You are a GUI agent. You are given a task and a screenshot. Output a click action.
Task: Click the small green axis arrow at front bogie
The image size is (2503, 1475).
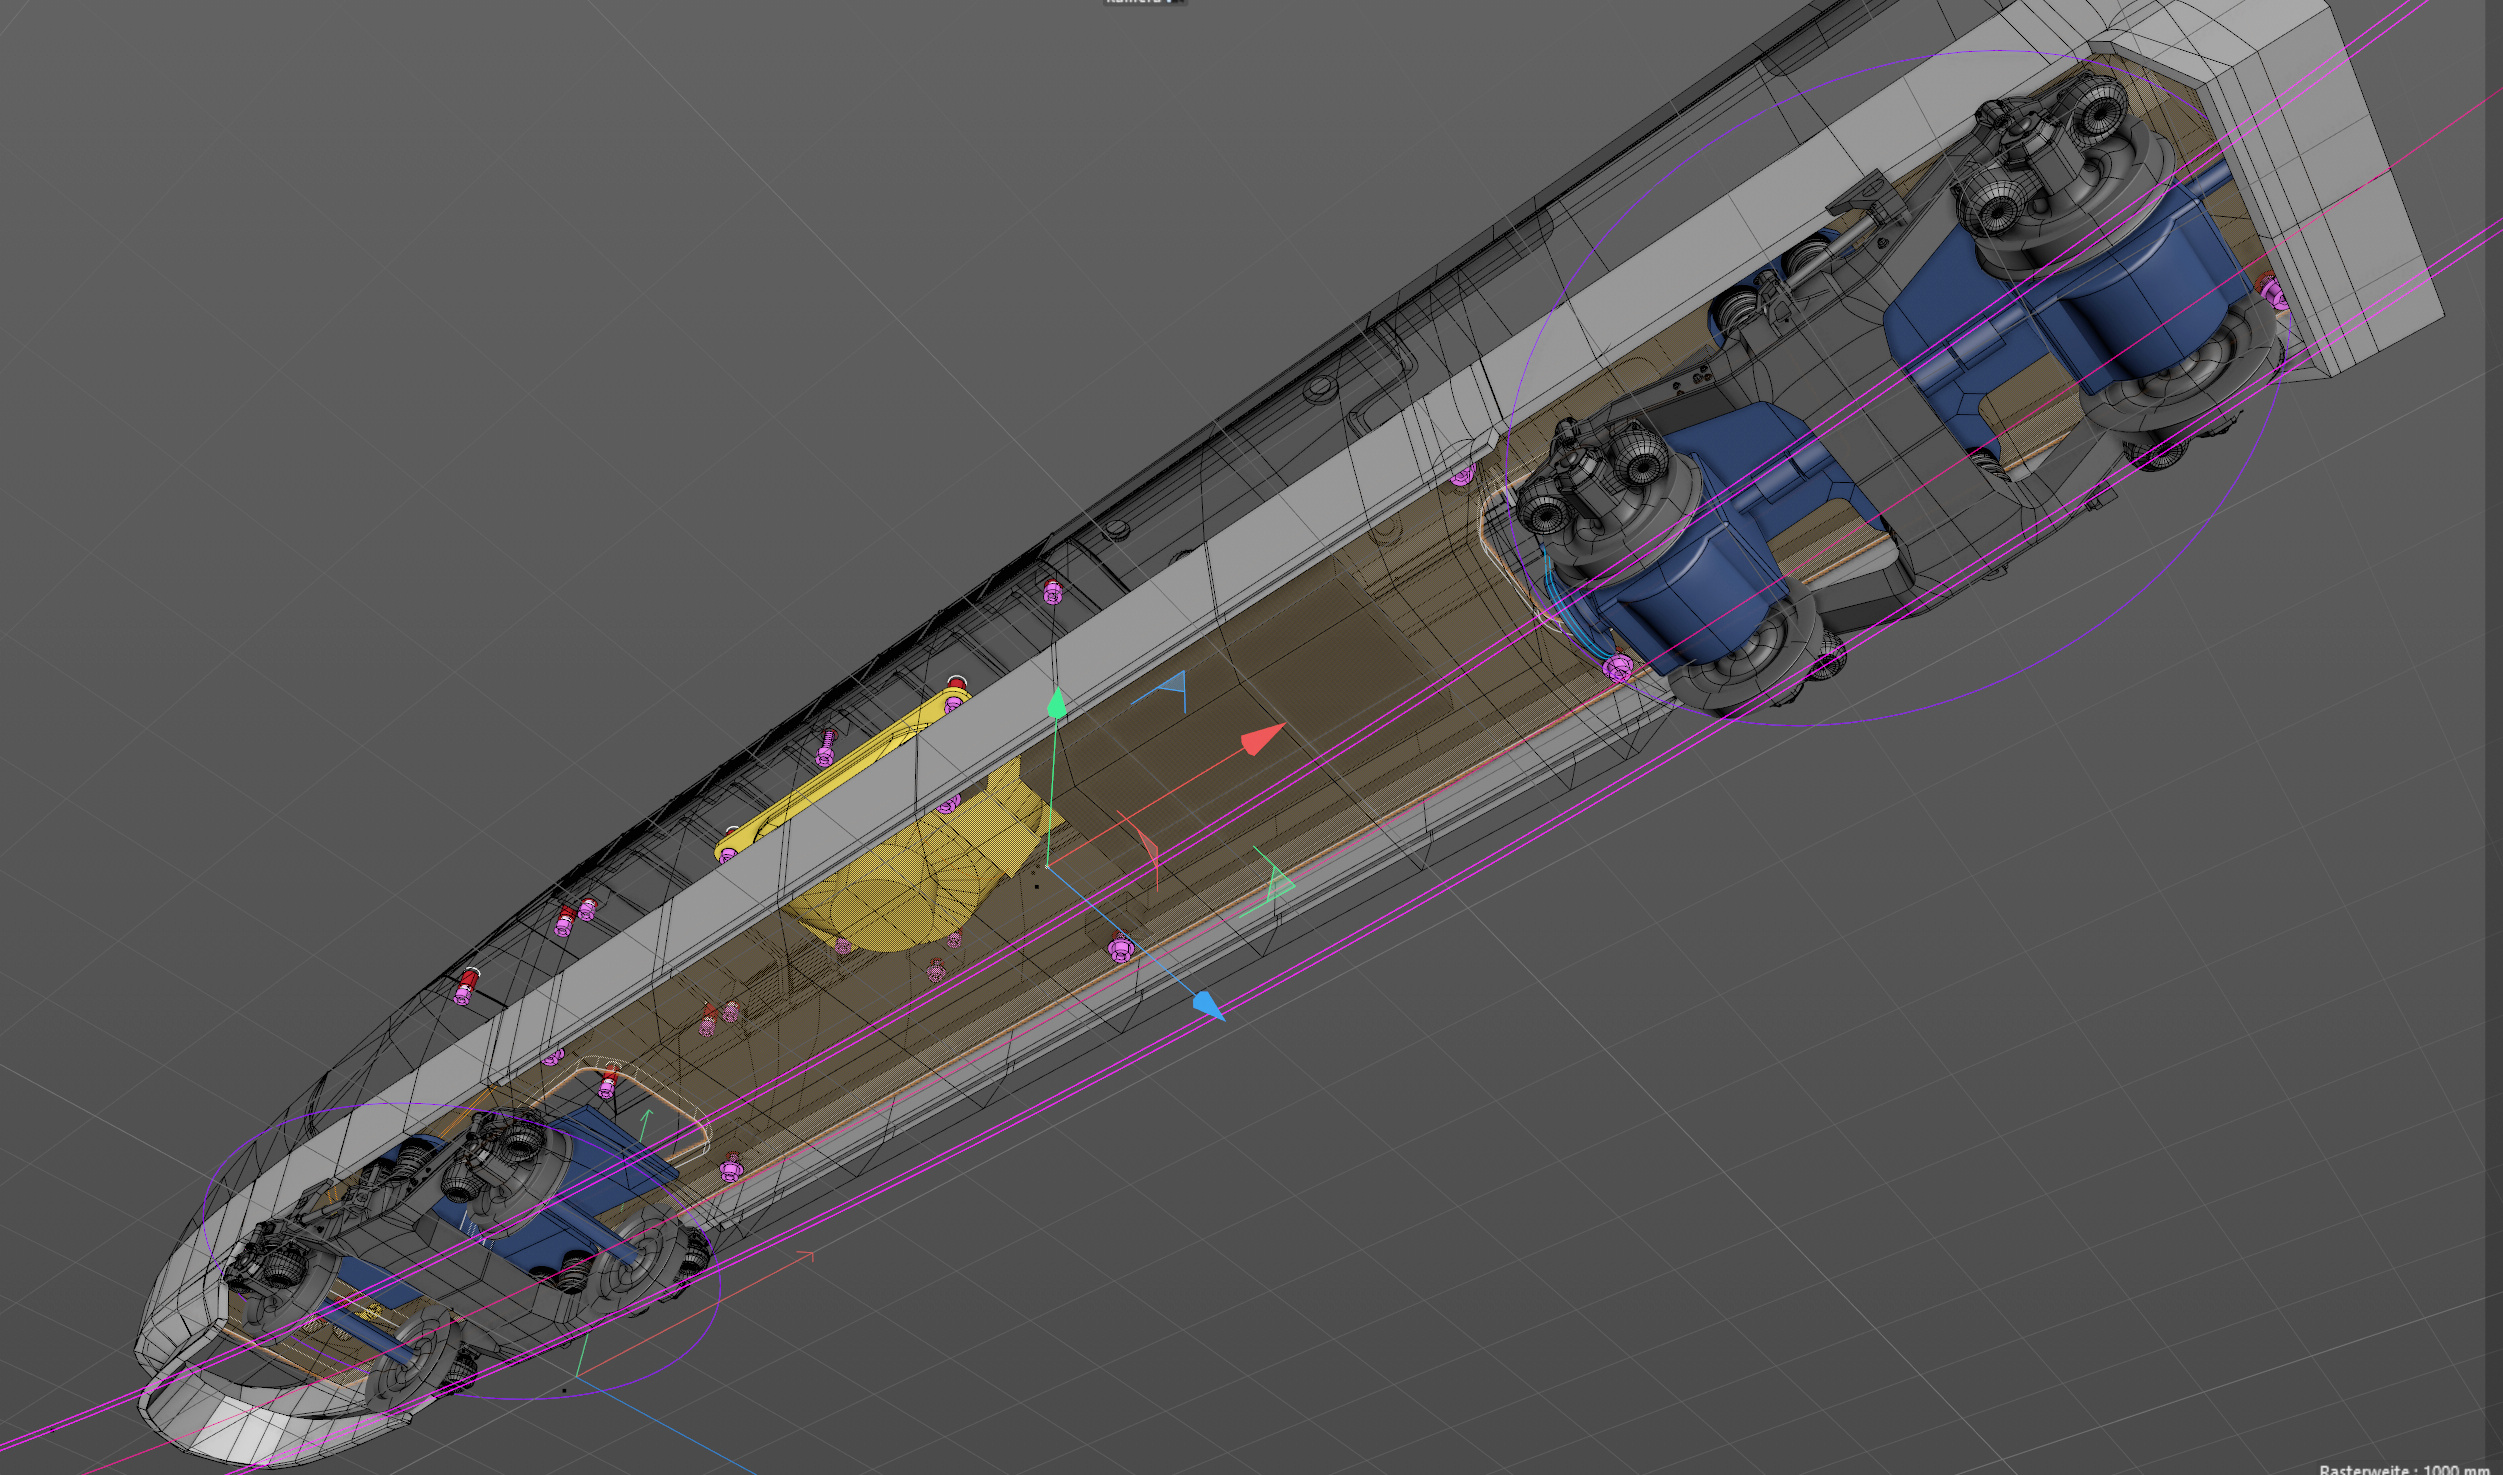tap(648, 1113)
